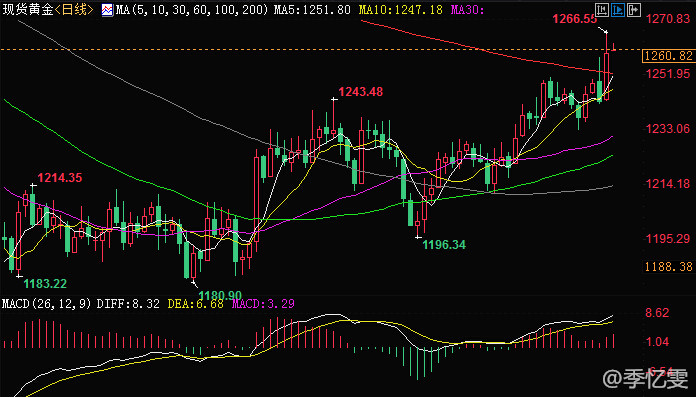Click the 现货黄金 instrument title
The height and width of the screenshot is (397, 696).
28,10
